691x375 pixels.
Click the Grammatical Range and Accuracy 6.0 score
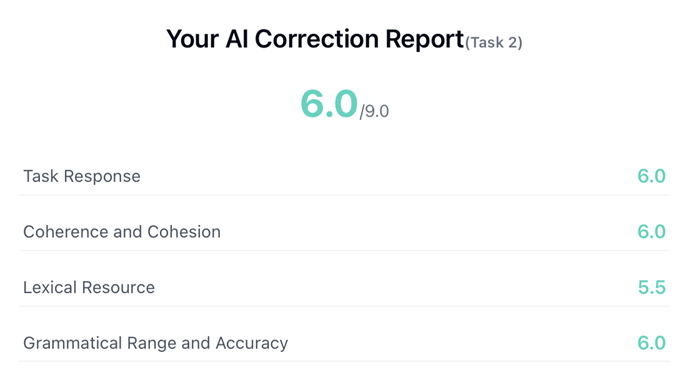(x=651, y=343)
